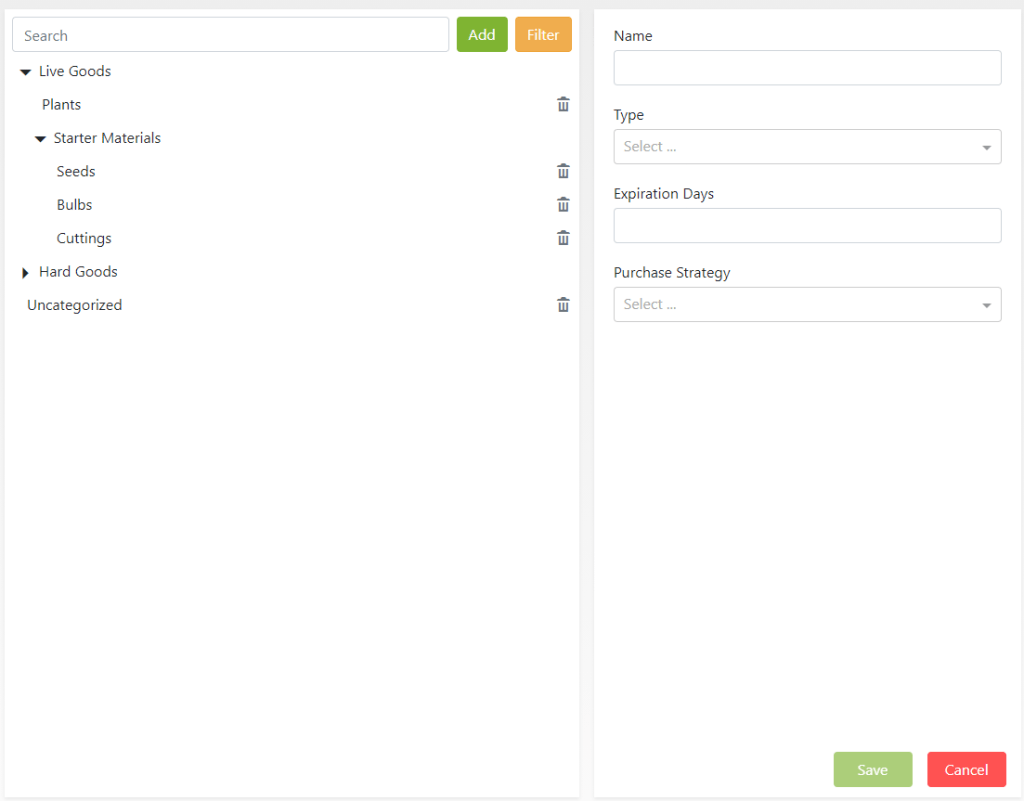
Task: Remove Bulbs using its trash icon
Action: [563, 205]
